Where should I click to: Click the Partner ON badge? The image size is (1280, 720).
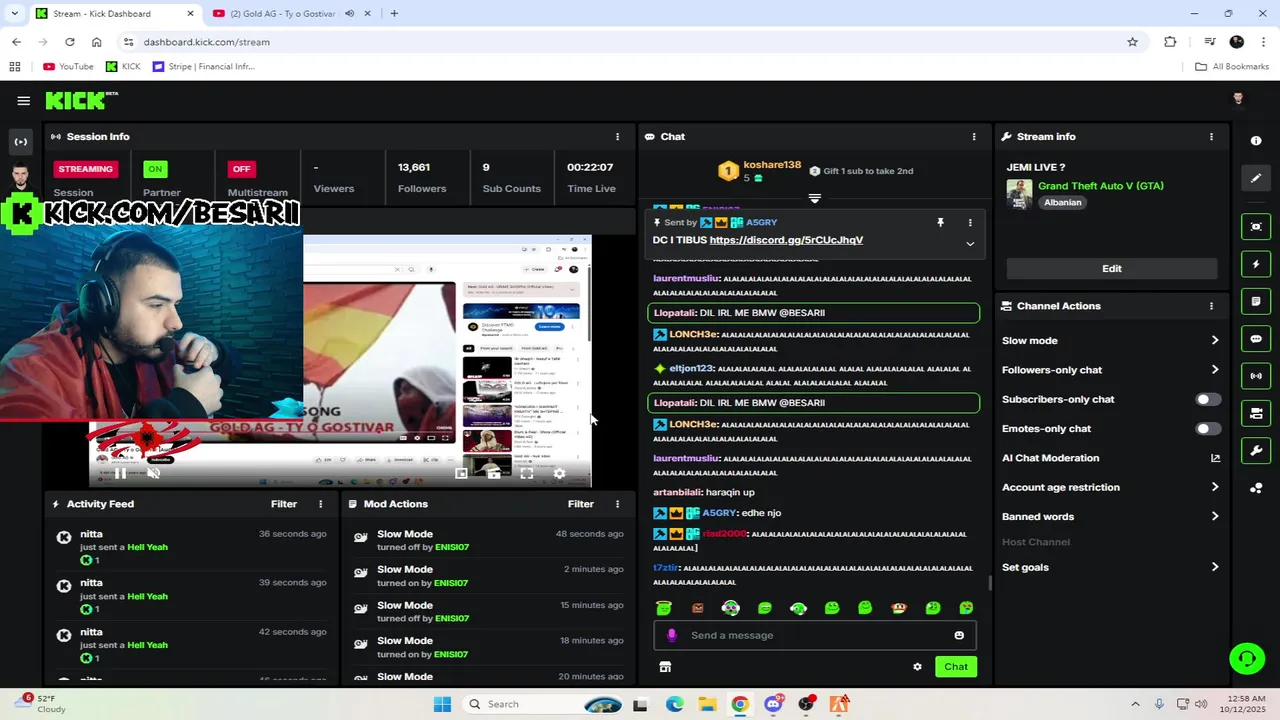154,169
